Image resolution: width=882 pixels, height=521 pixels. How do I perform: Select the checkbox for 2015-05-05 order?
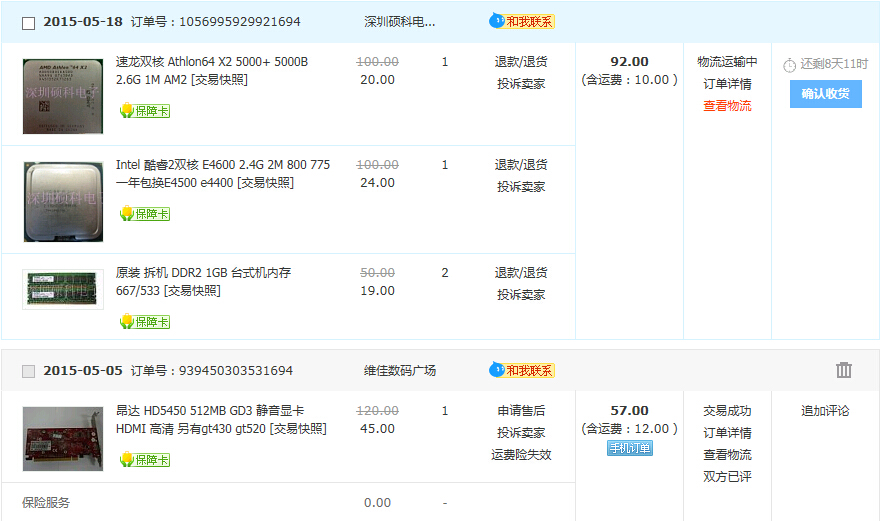(x=28, y=371)
